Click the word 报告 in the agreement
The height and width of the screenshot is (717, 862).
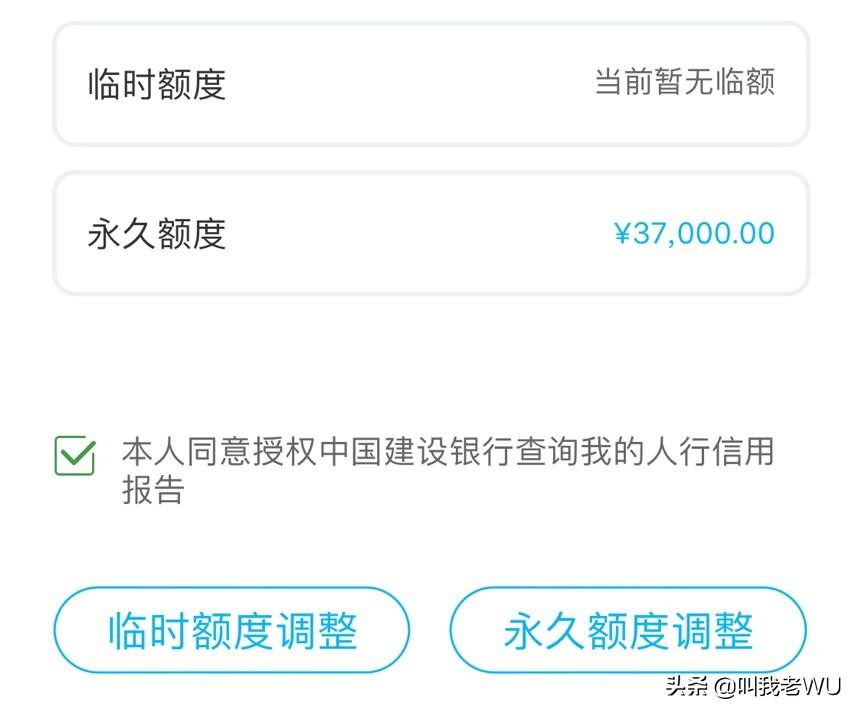coord(152,490)
